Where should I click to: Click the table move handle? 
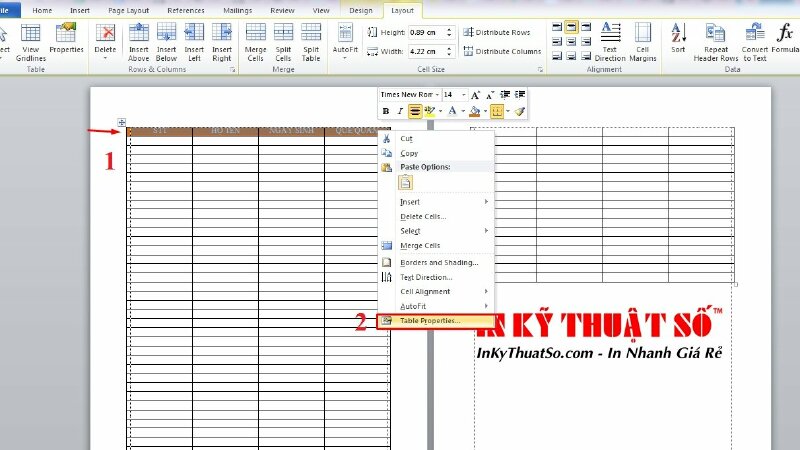tap(121, 122)
